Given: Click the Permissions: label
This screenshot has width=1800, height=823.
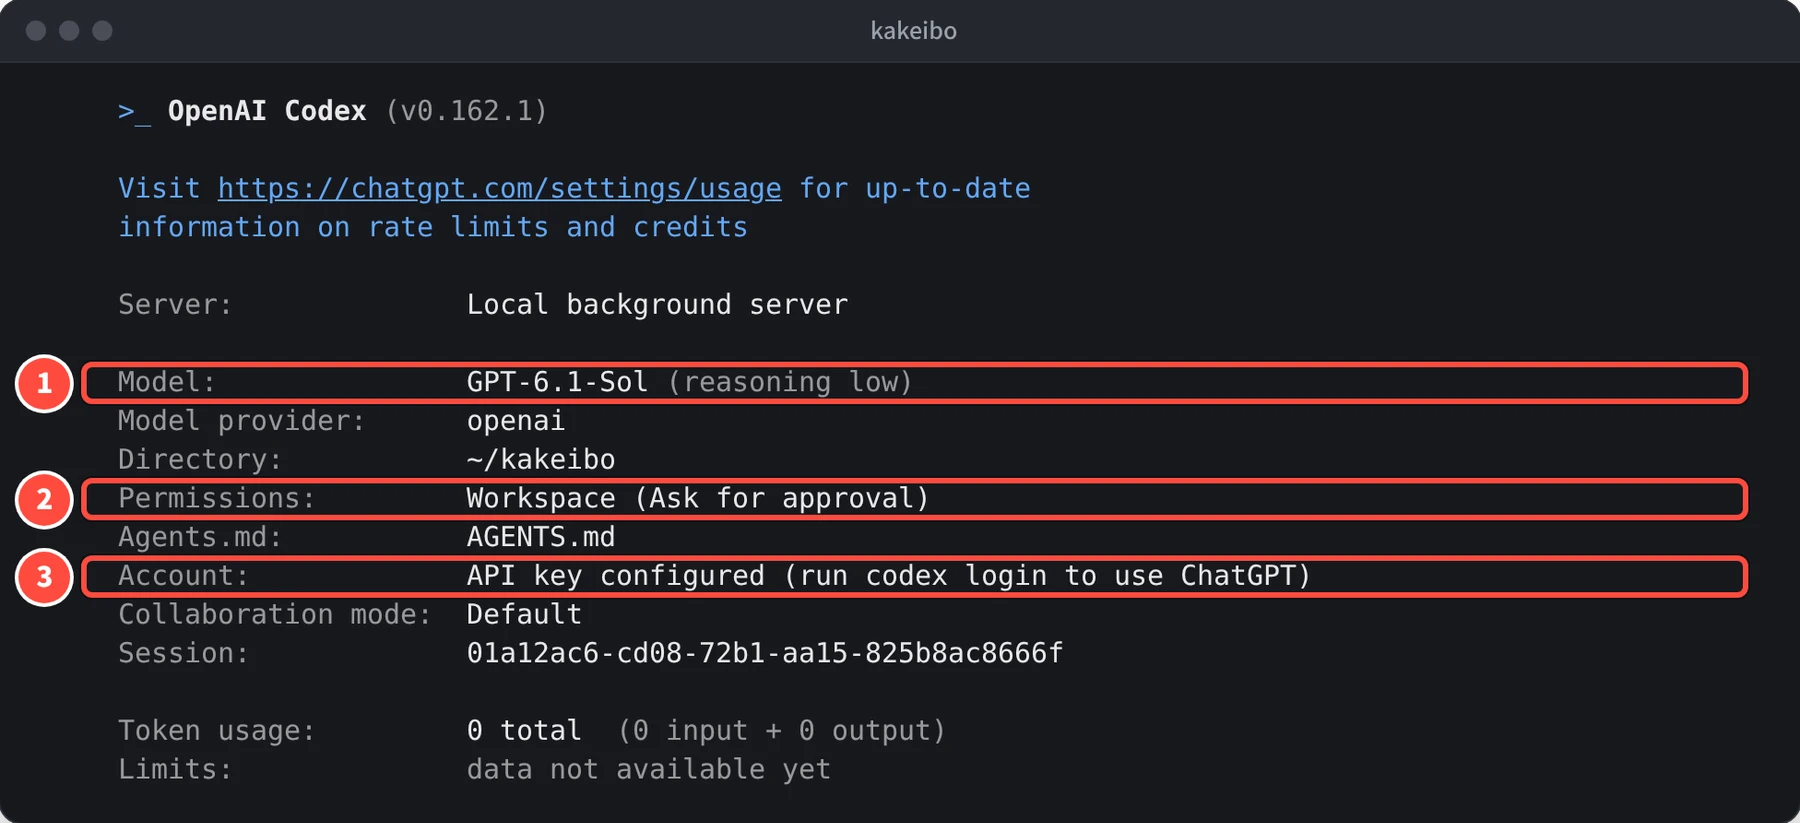Looking at the screenshot, I should (217, 498).
